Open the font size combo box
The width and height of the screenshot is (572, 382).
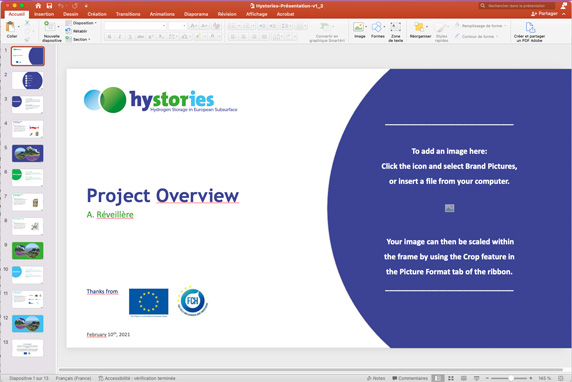coord(177,26)
